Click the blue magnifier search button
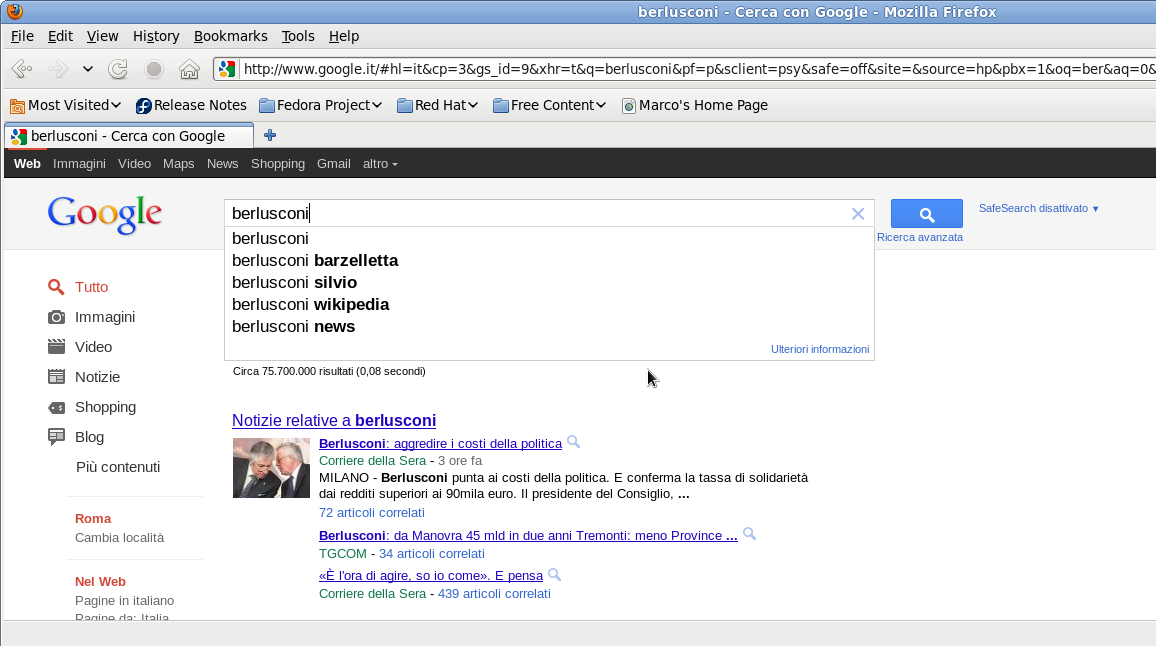The width and height of the screenshot is (1156, 646). 927,214
